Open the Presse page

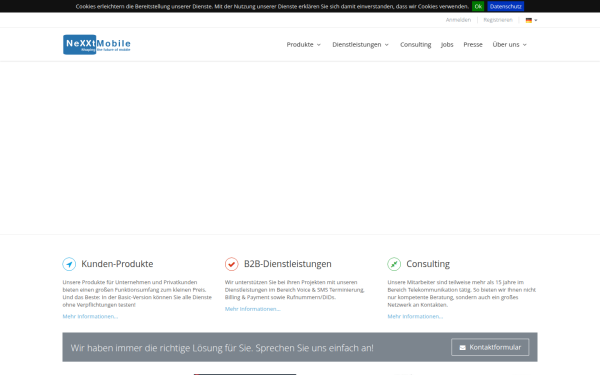pyautogui.click(x=473, y=45)
